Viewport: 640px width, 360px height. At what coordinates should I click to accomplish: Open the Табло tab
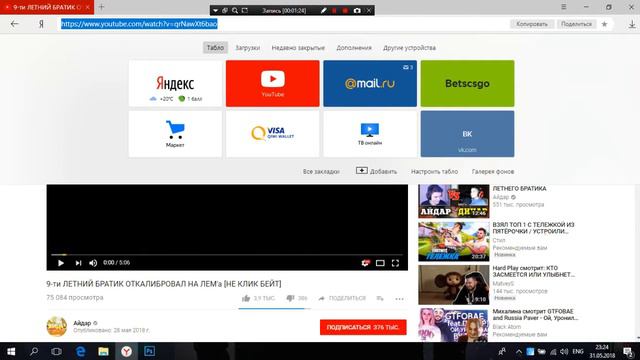pos(215,48)
